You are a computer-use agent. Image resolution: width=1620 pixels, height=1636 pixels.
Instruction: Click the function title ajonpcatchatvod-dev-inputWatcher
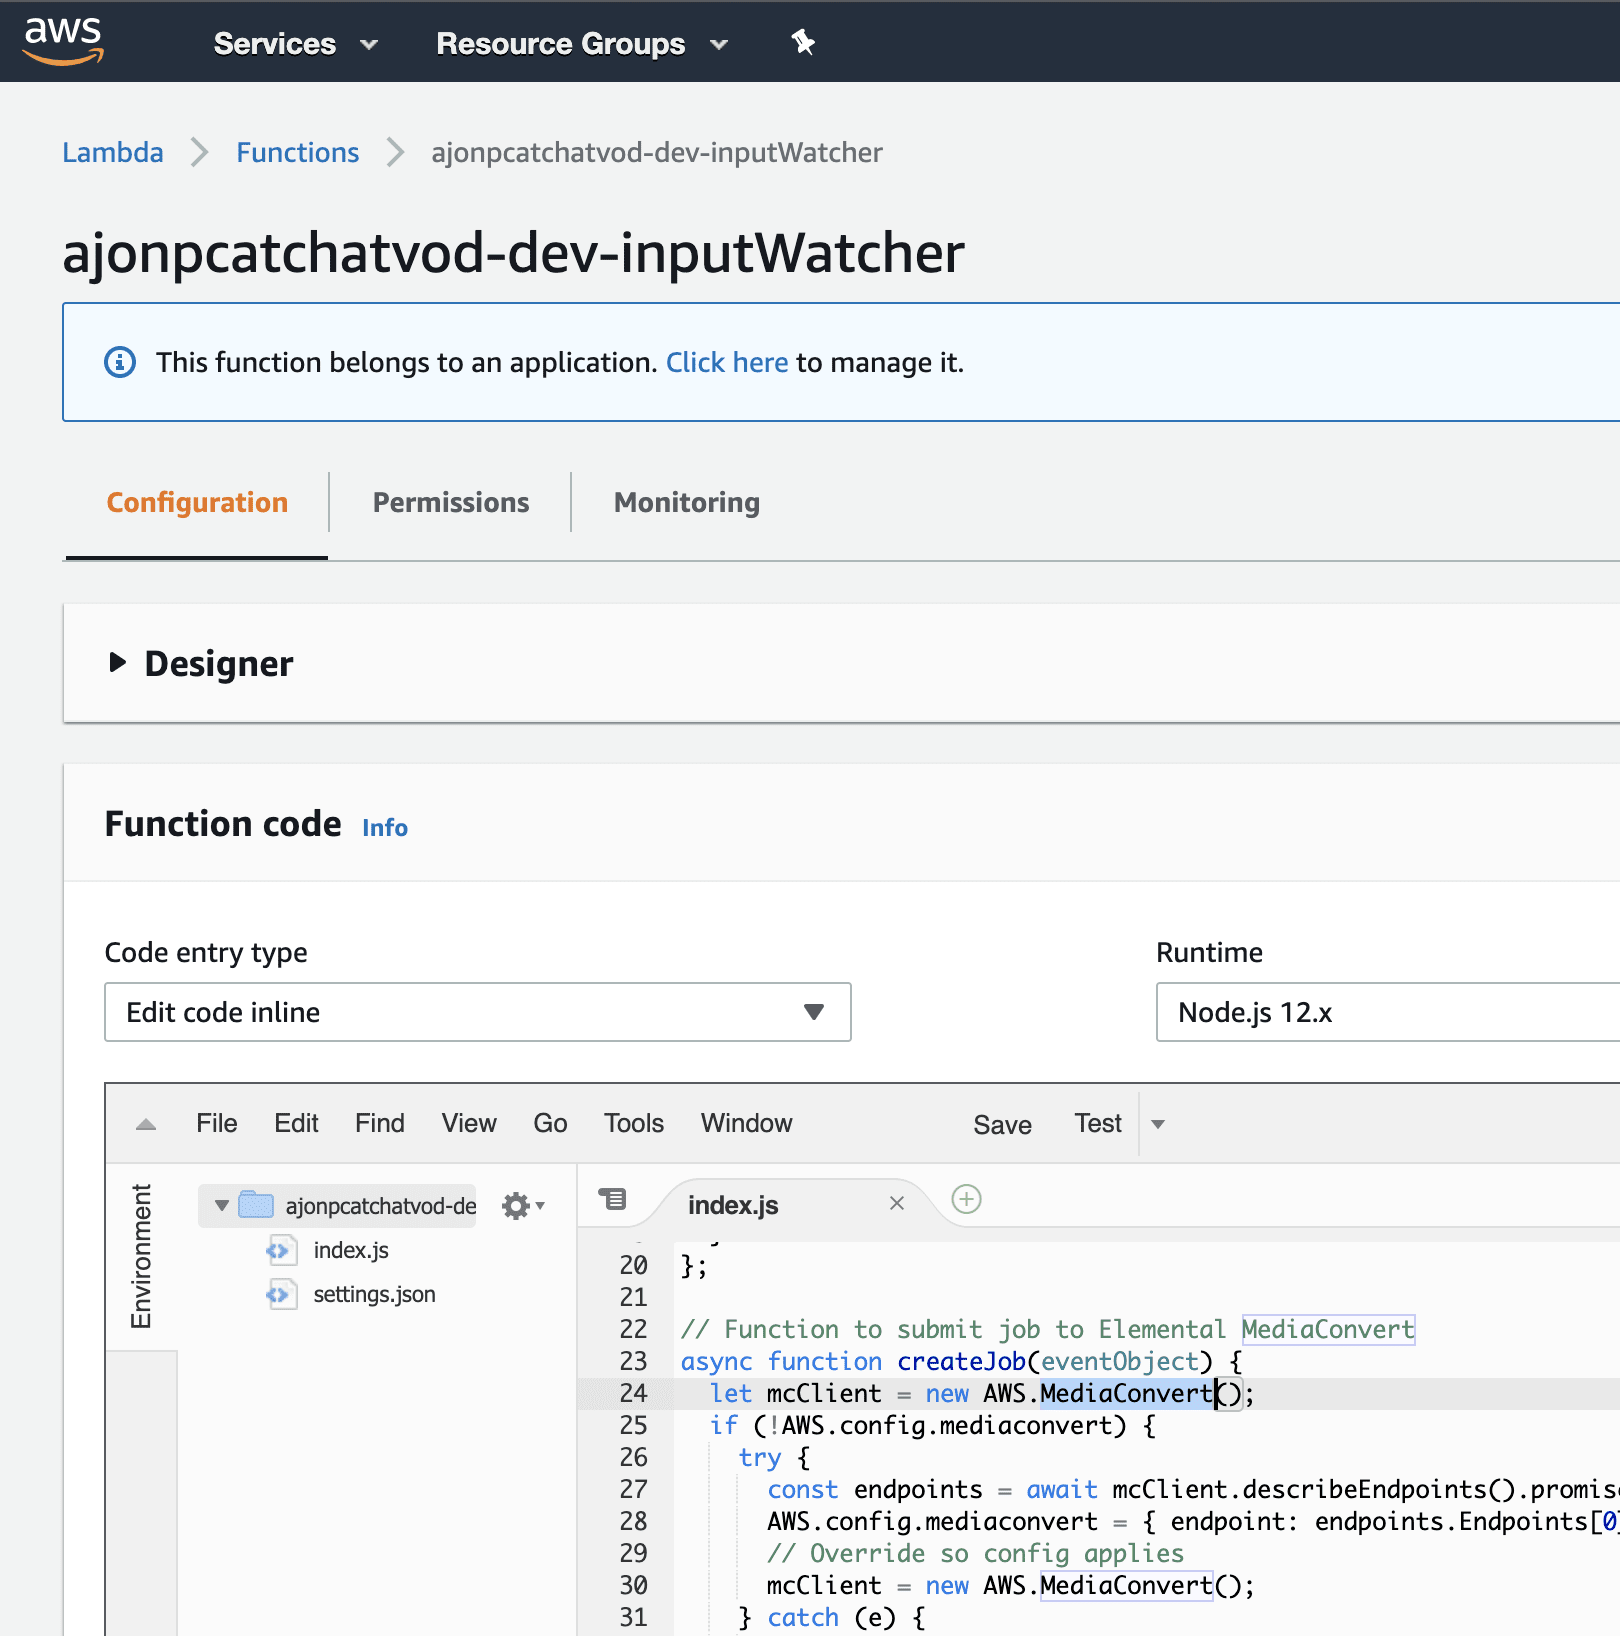[513, 253]
